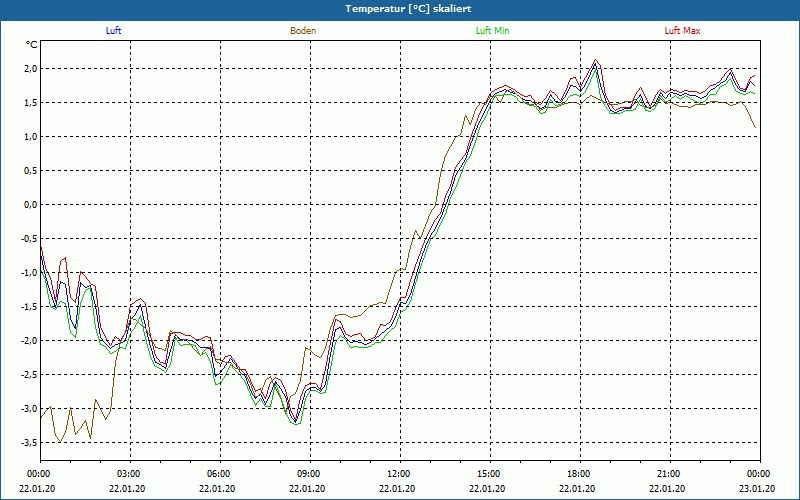Click the blue Luft legend label

[113, 31]
